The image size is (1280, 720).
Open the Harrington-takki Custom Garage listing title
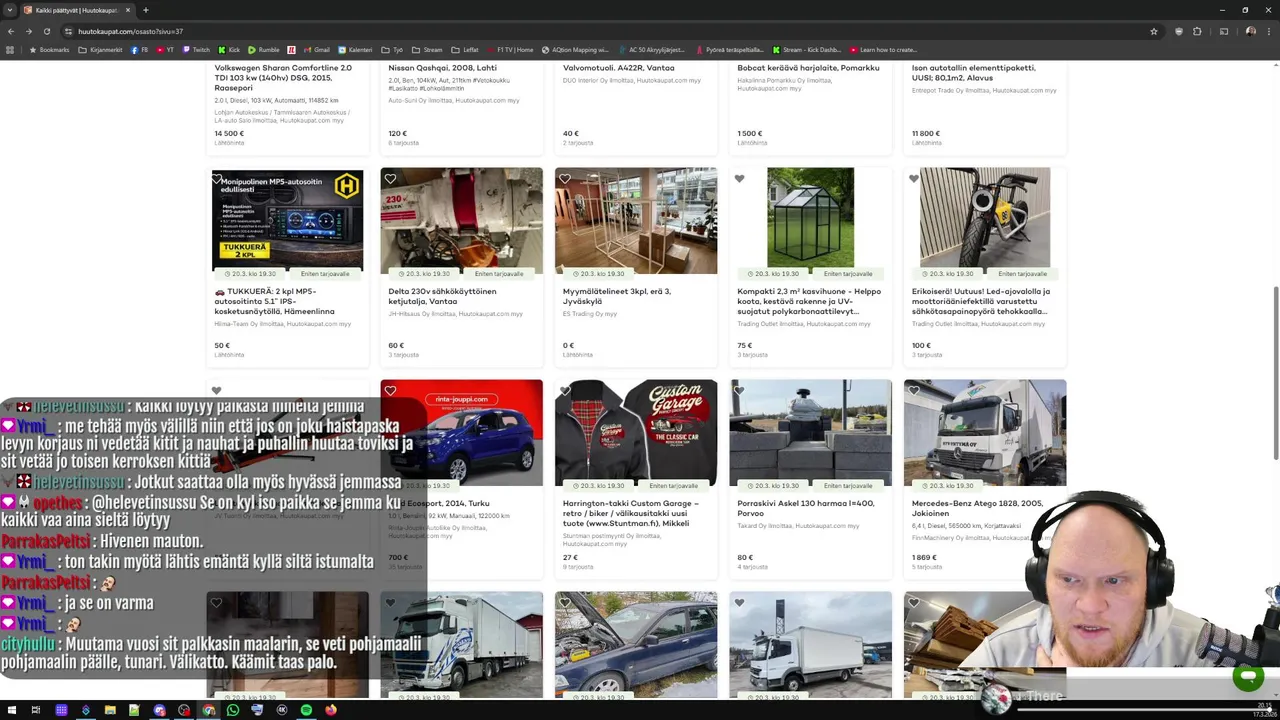coord(631,513)
